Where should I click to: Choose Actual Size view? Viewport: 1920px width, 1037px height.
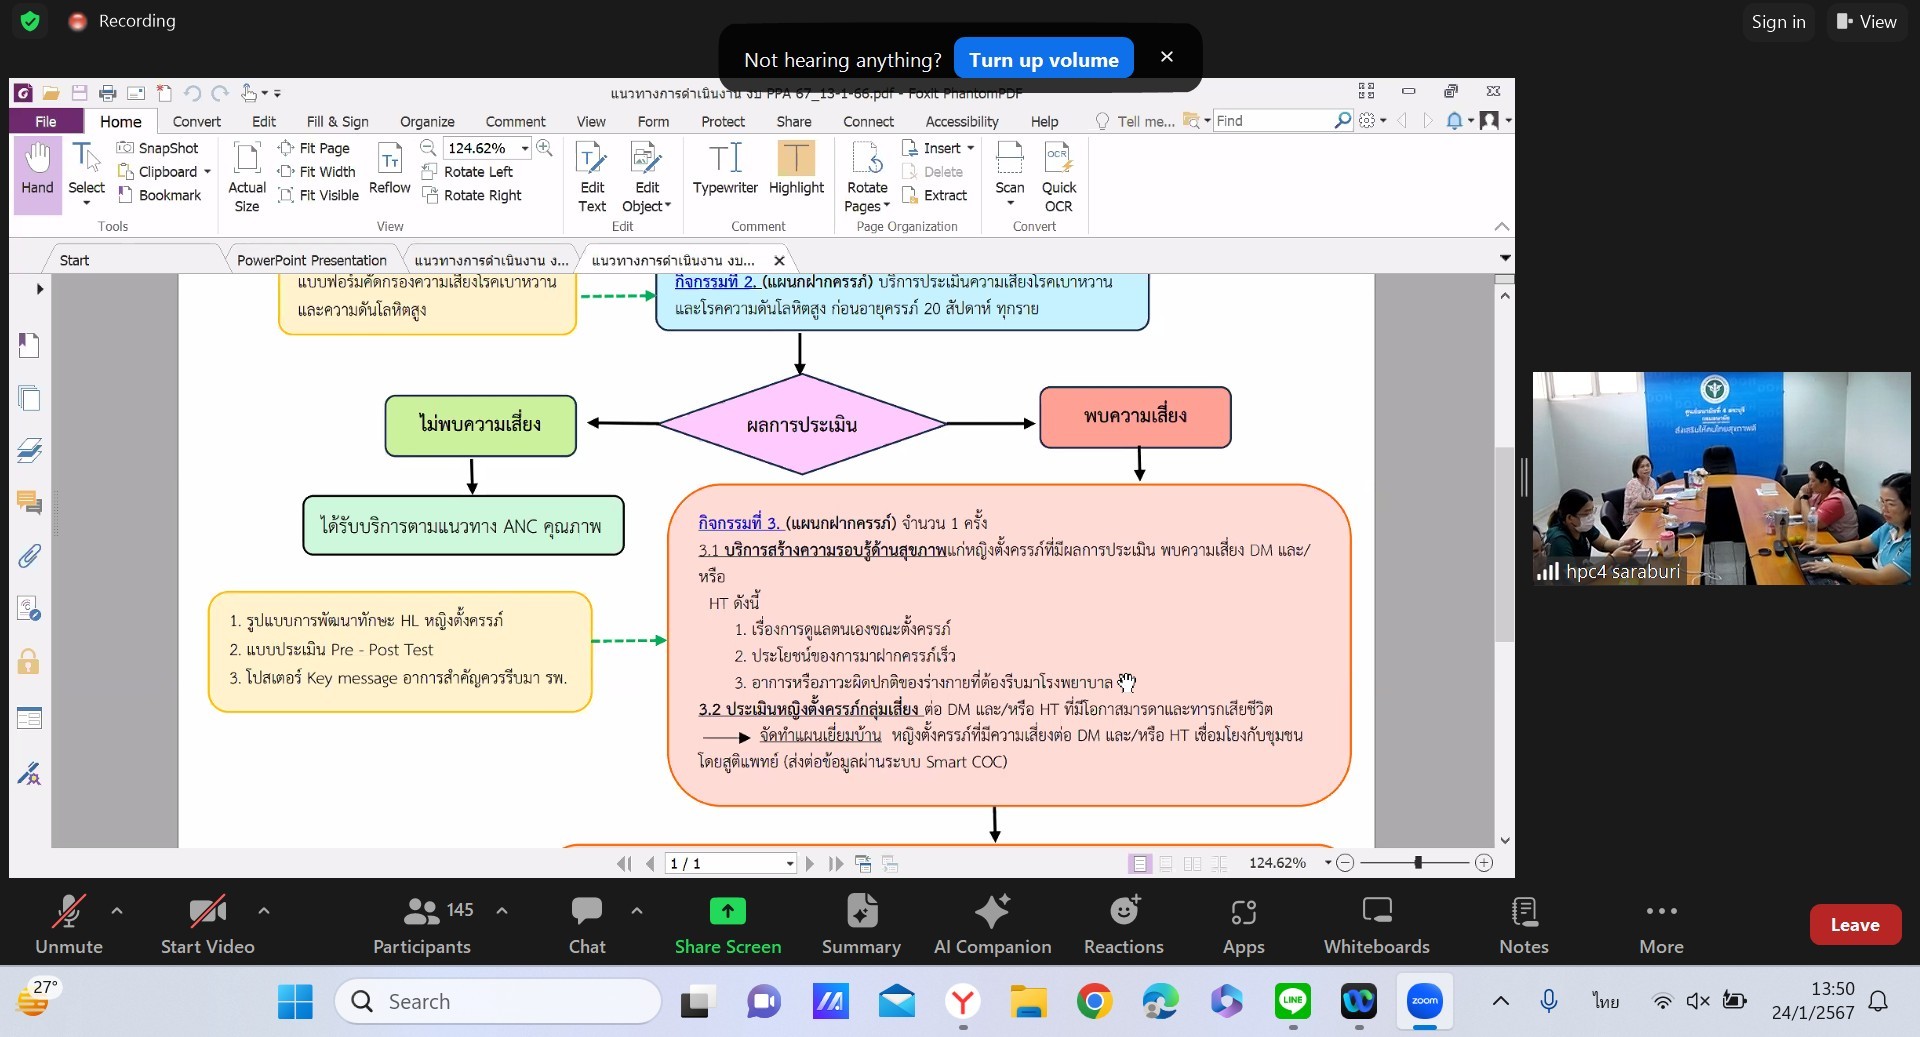tap(247, 176)
